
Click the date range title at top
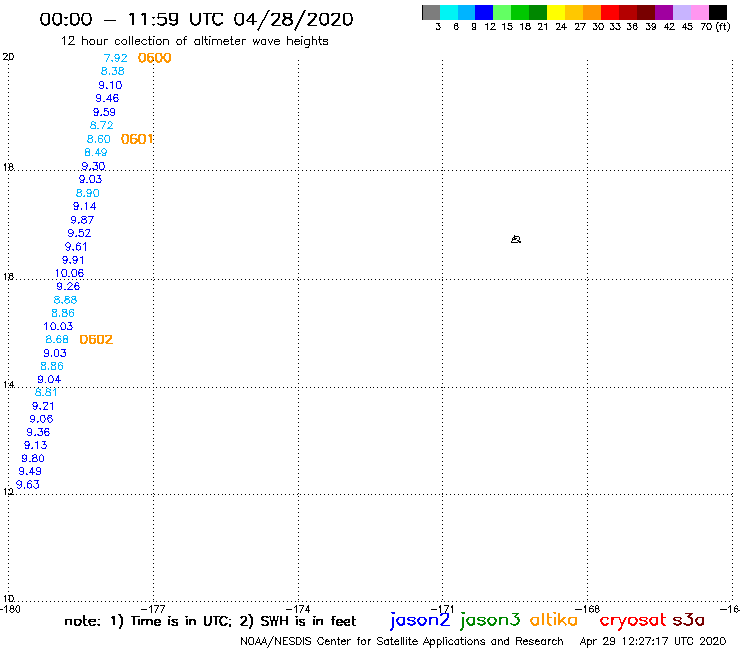click(x=196, y=19)
